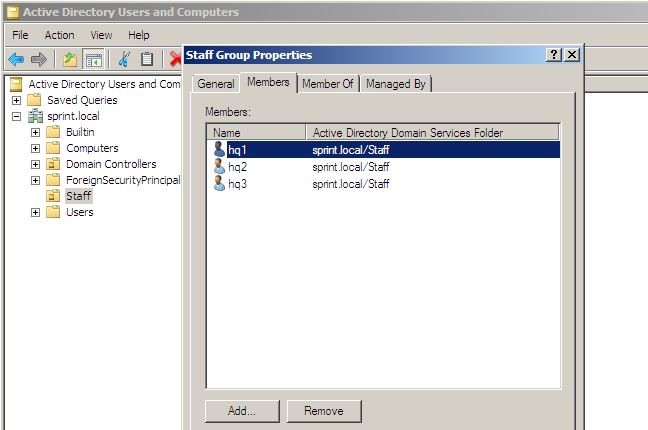Click the Up one level folder icon

70,60
